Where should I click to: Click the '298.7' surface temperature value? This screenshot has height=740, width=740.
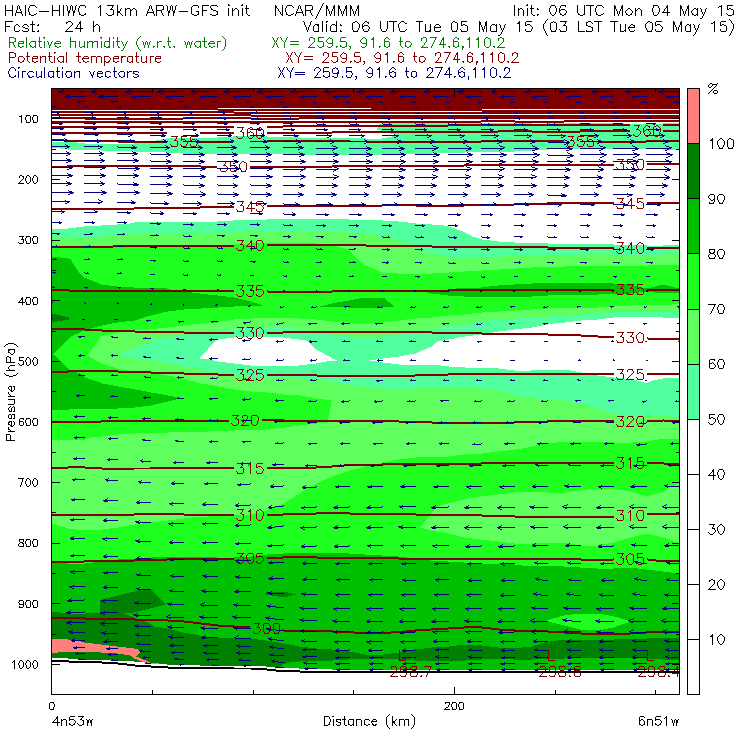click(x=411, y=672)
